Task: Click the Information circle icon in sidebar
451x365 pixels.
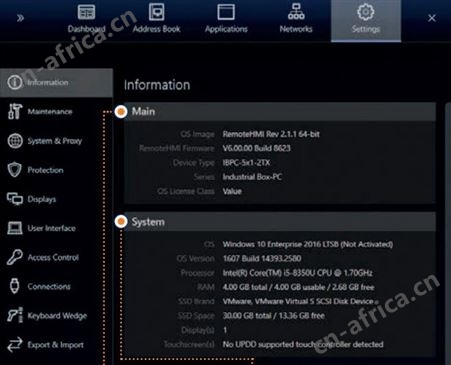Action: (x=15, y=82)
